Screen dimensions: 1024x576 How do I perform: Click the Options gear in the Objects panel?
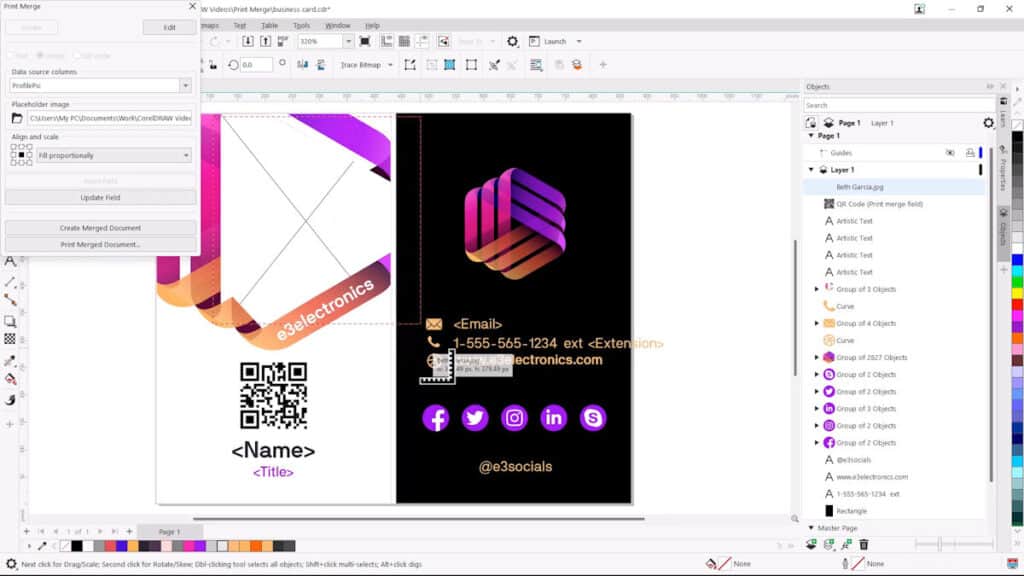click(988, 122)
